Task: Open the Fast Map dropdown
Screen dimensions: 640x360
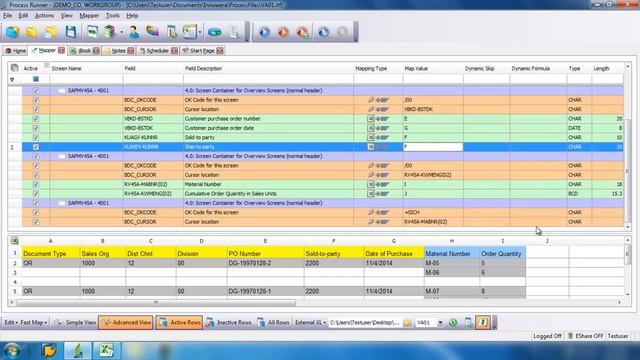Action: pyautogui.click(x=33, y=322)
